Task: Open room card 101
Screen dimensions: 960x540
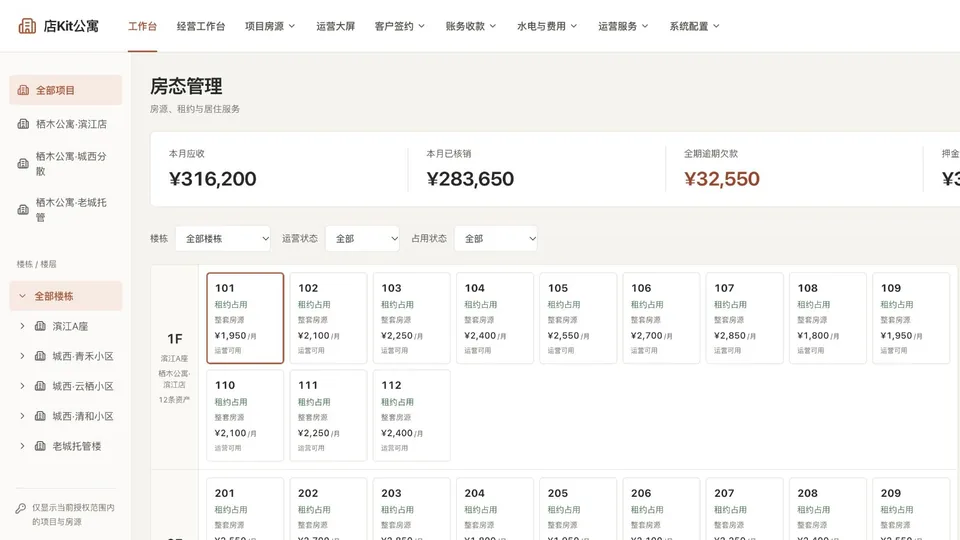Action: click(x=245, y=318)
